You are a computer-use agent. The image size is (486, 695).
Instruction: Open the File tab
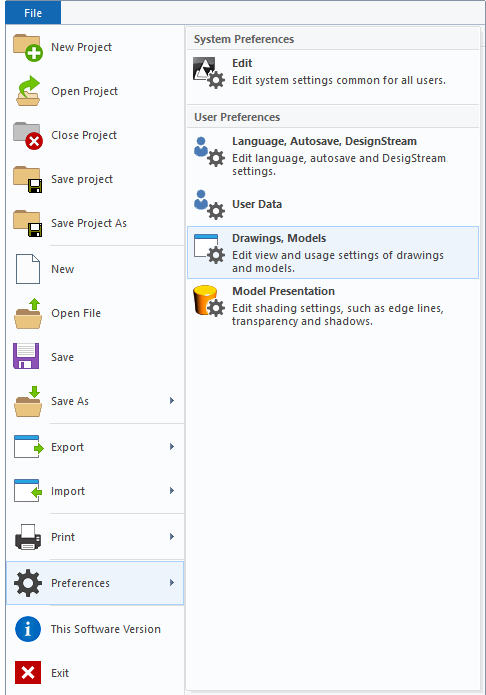coord(33,13)
